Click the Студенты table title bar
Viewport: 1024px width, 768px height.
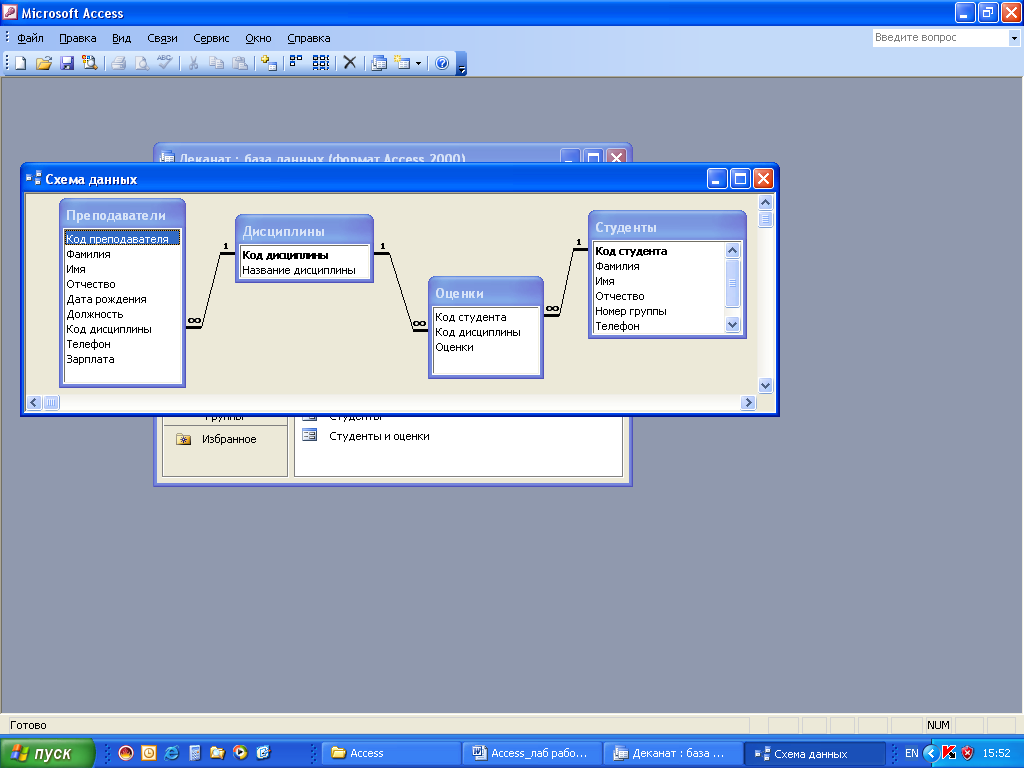pos(667,227)
